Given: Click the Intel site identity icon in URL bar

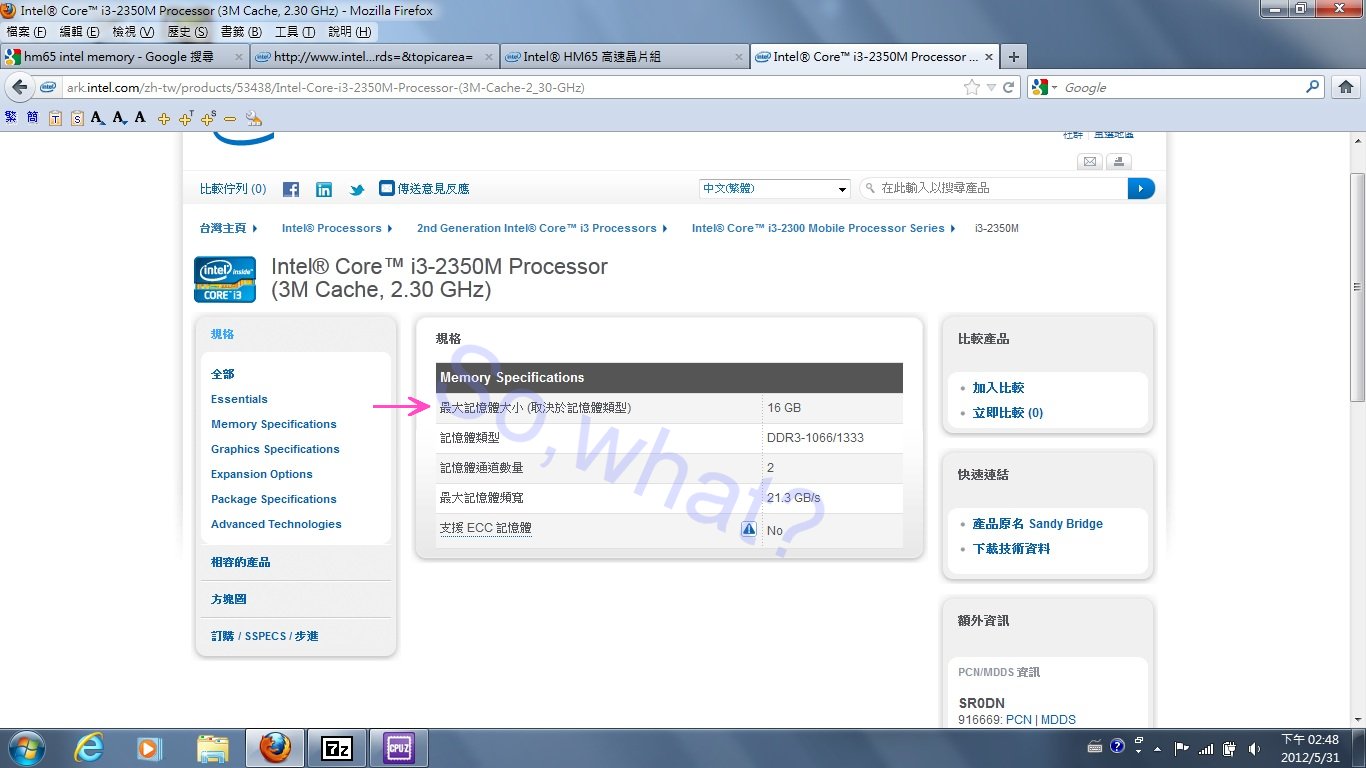Looking at the screenshot, I should click(x=48, y=88).
